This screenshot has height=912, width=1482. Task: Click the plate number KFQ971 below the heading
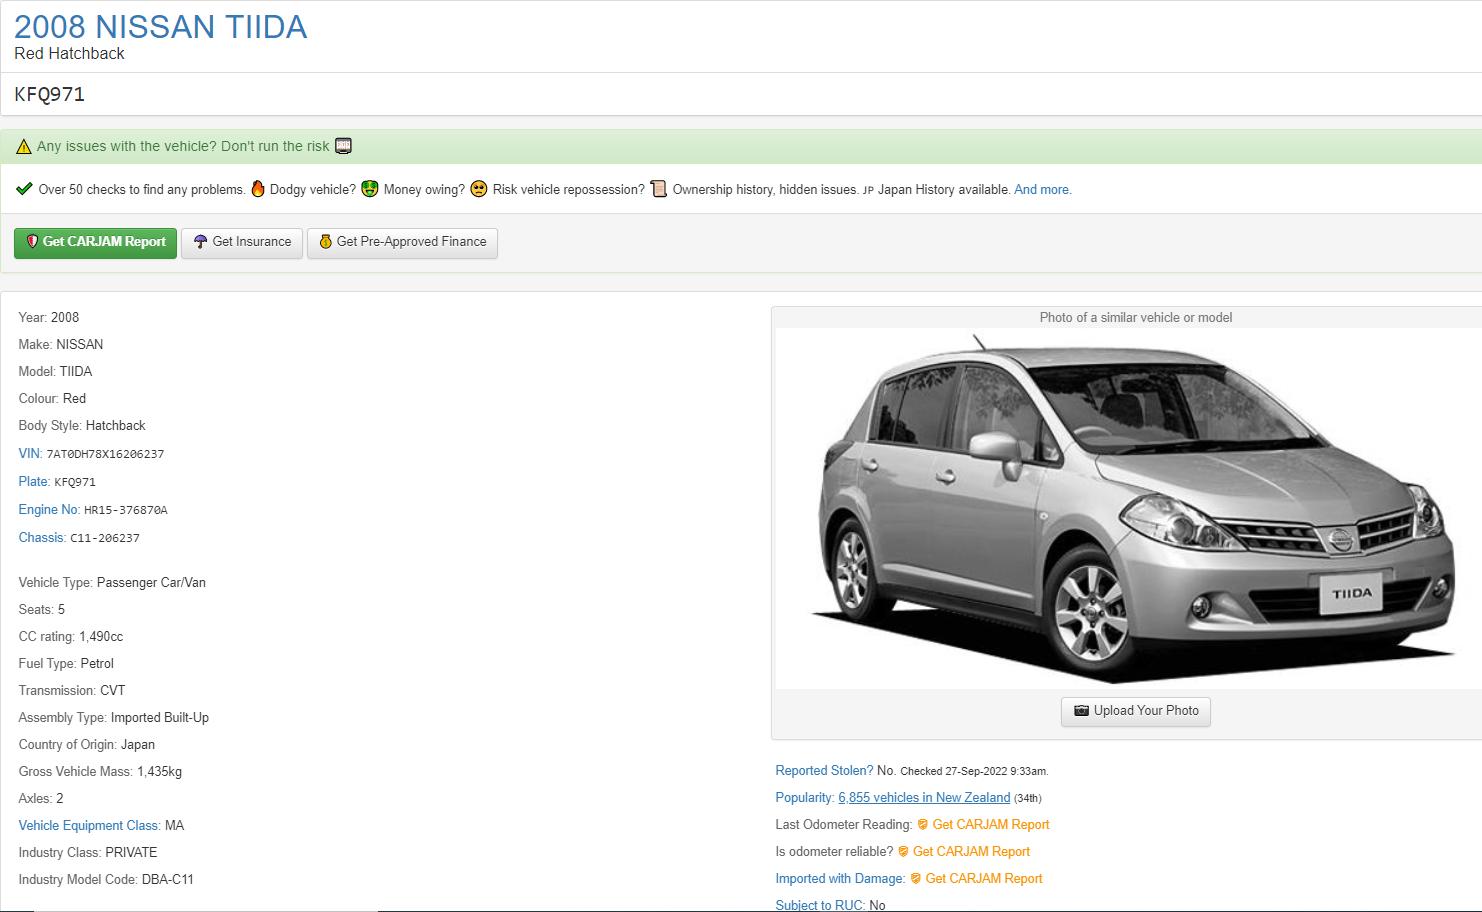(50, 95)
